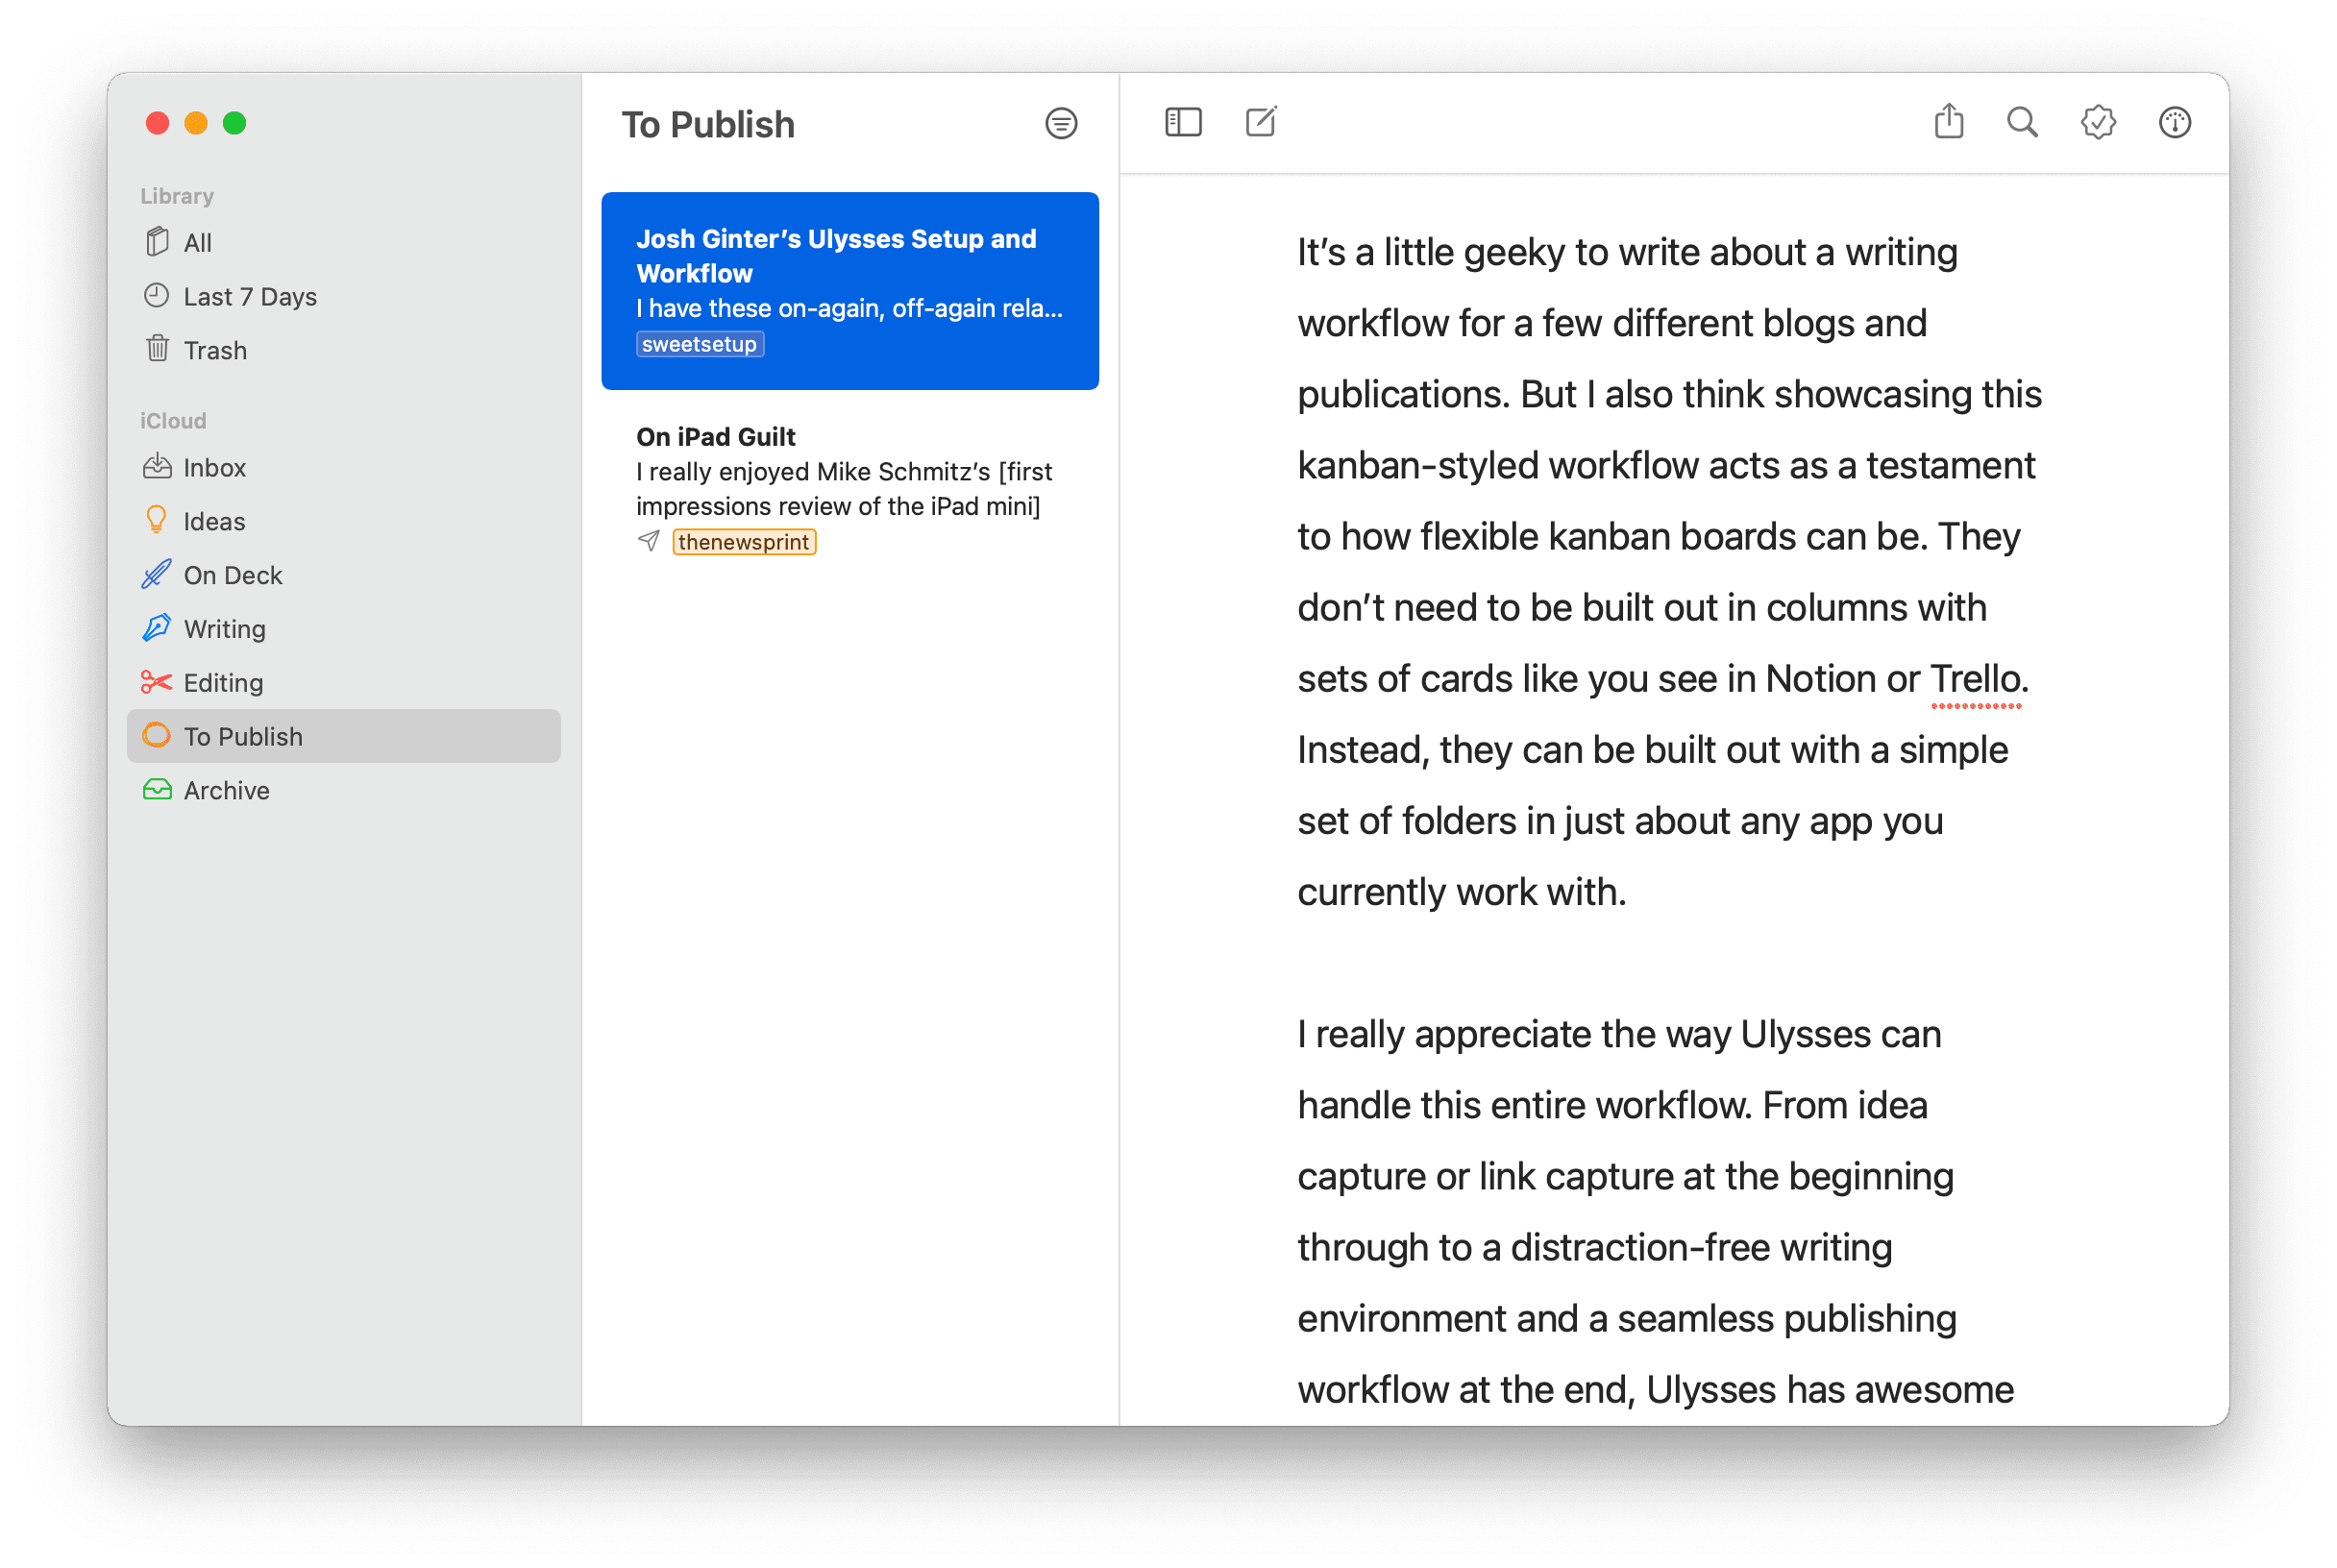Image resolution: width=2337 pixels, height=1568 pixels.
Task: Click the On Deck feather icon
Action: click(x=156, y=574)
